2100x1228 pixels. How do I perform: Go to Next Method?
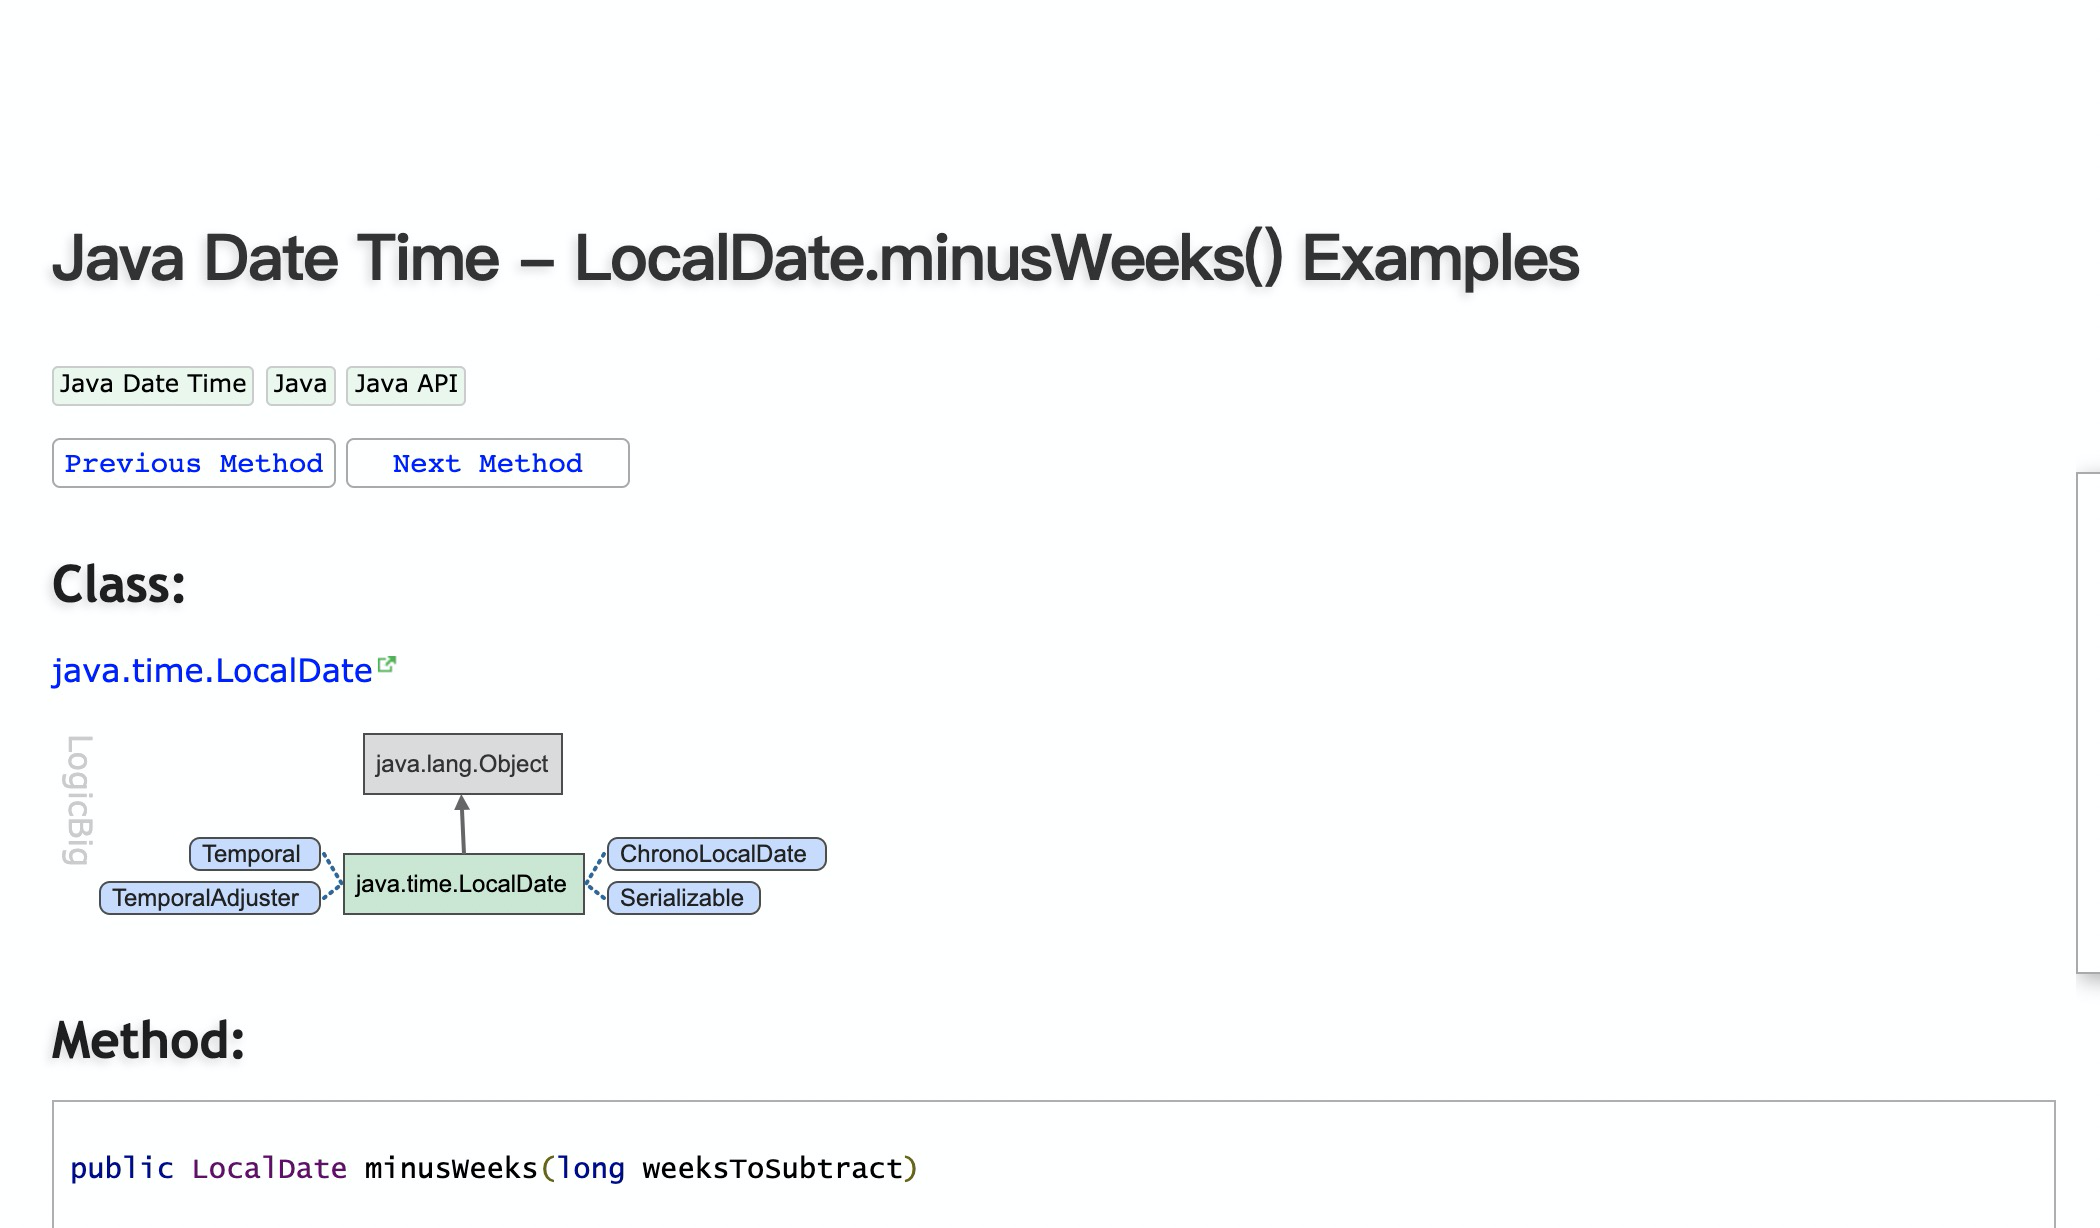(x=487, y=463)
